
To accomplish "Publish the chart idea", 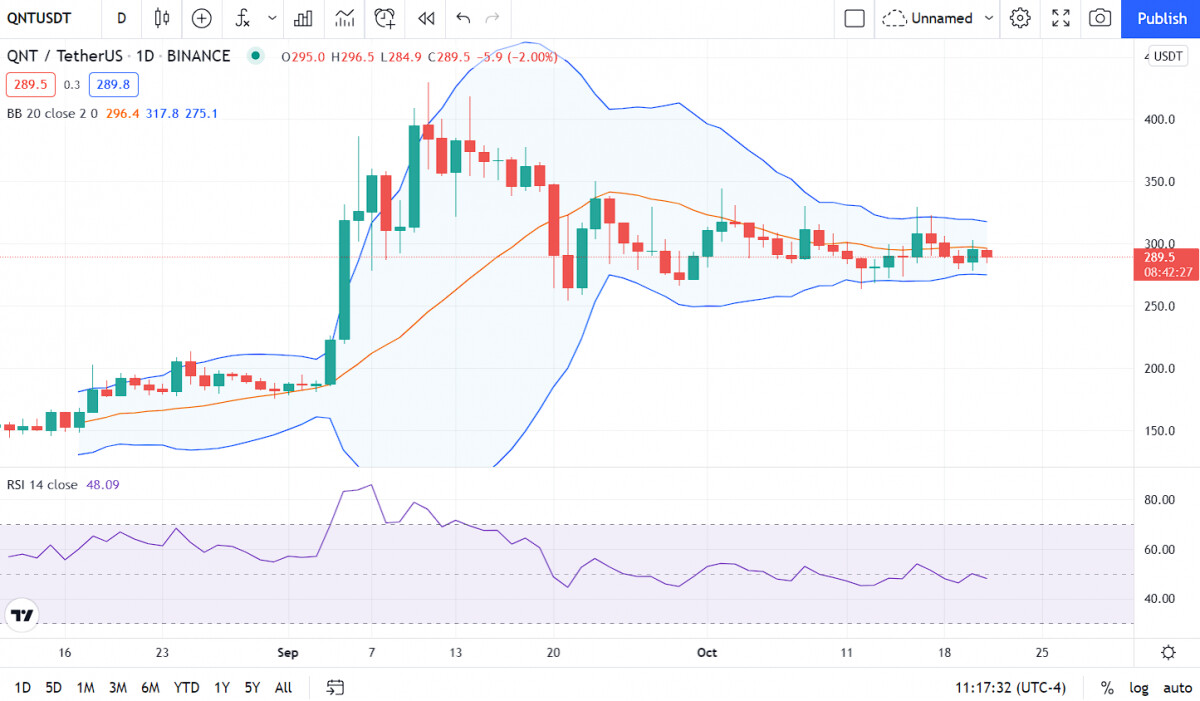I will [1161, 18].
